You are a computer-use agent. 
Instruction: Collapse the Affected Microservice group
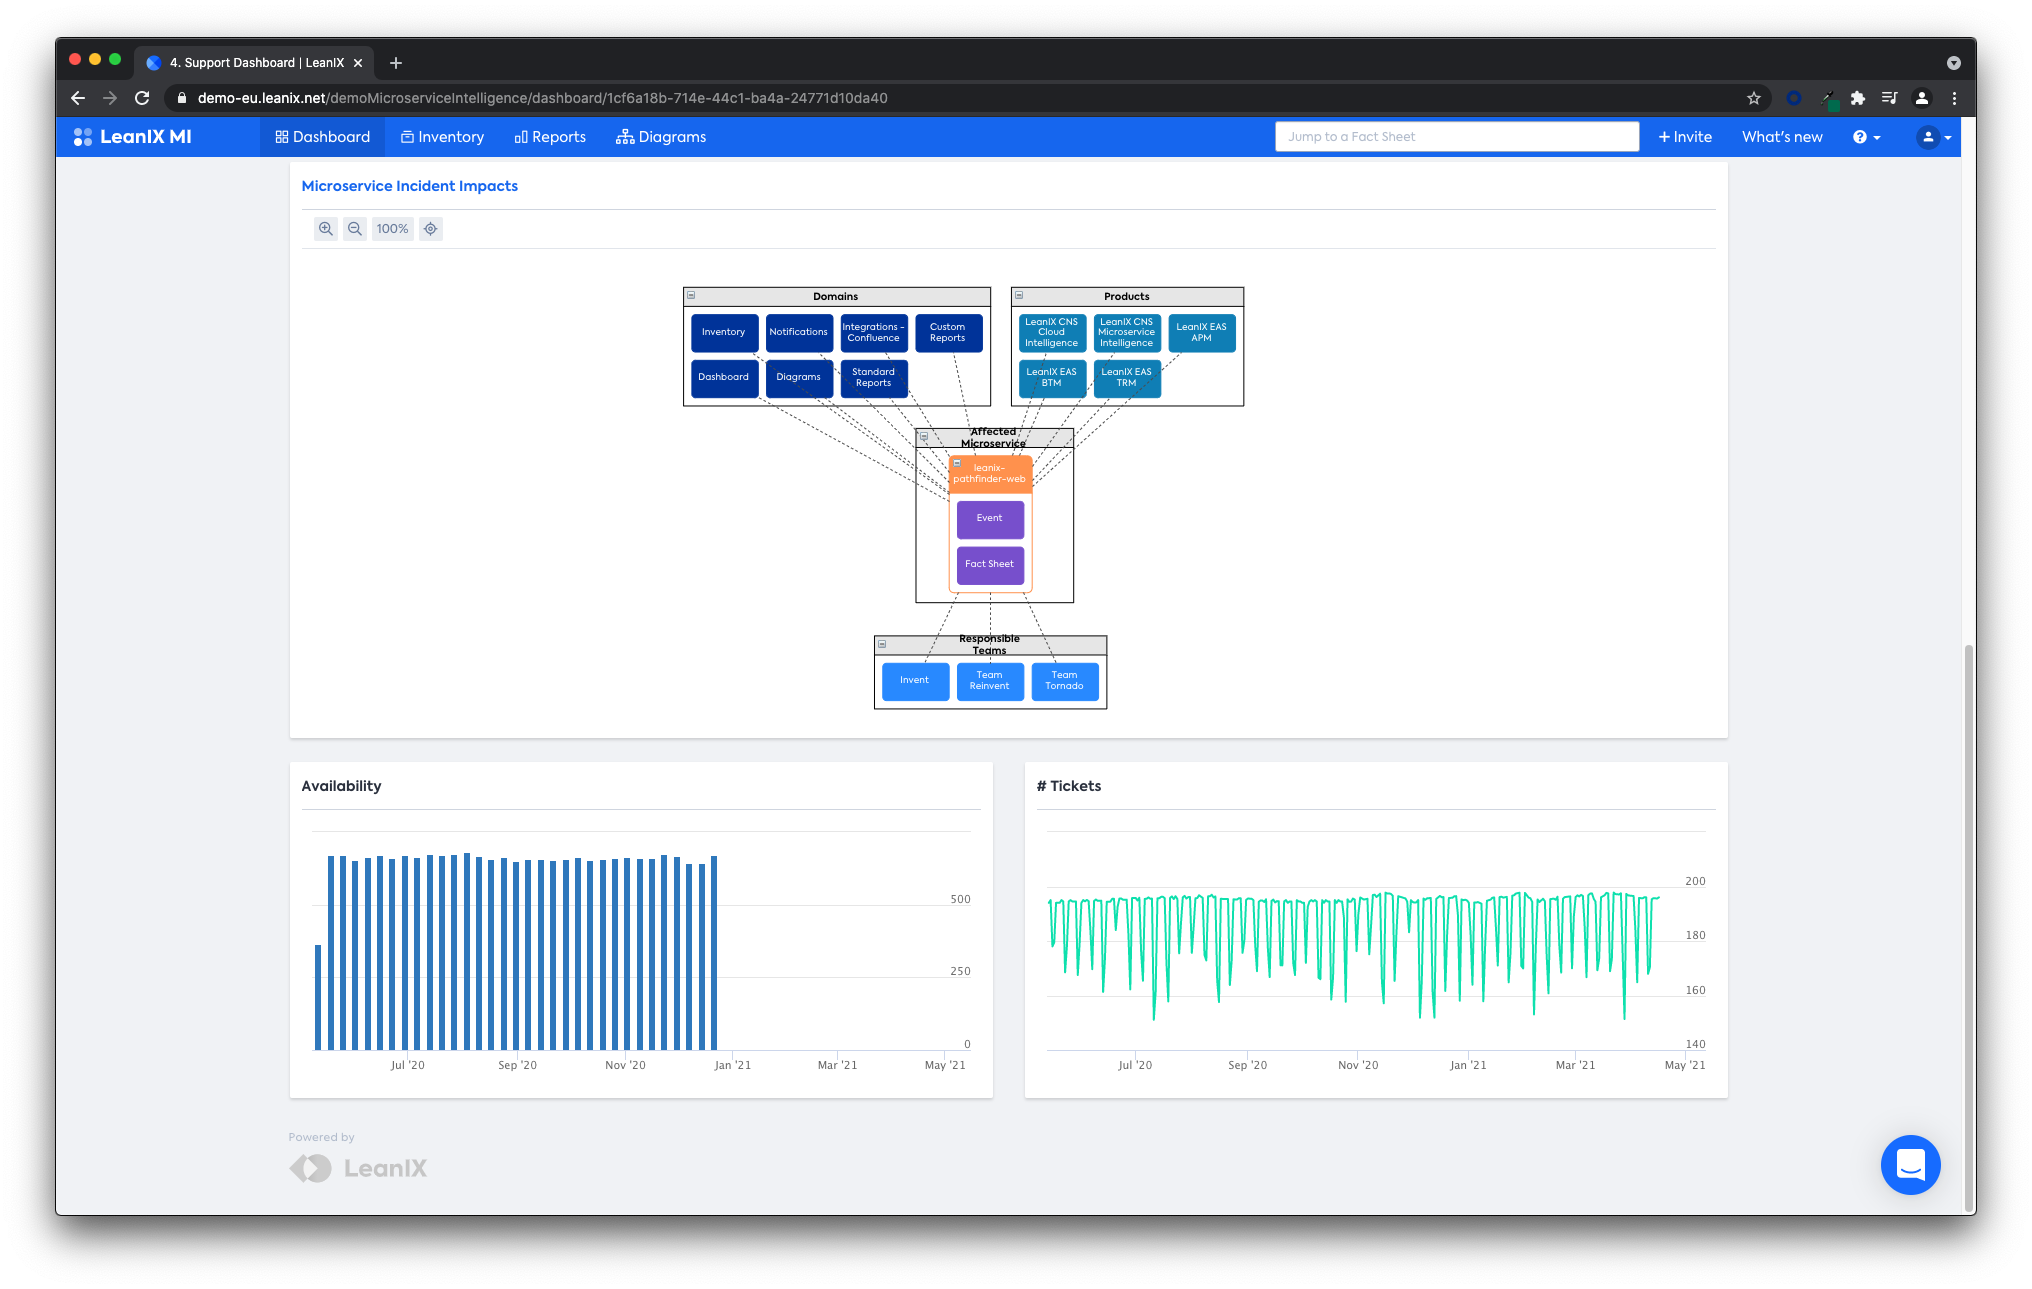tap(924, 437)
